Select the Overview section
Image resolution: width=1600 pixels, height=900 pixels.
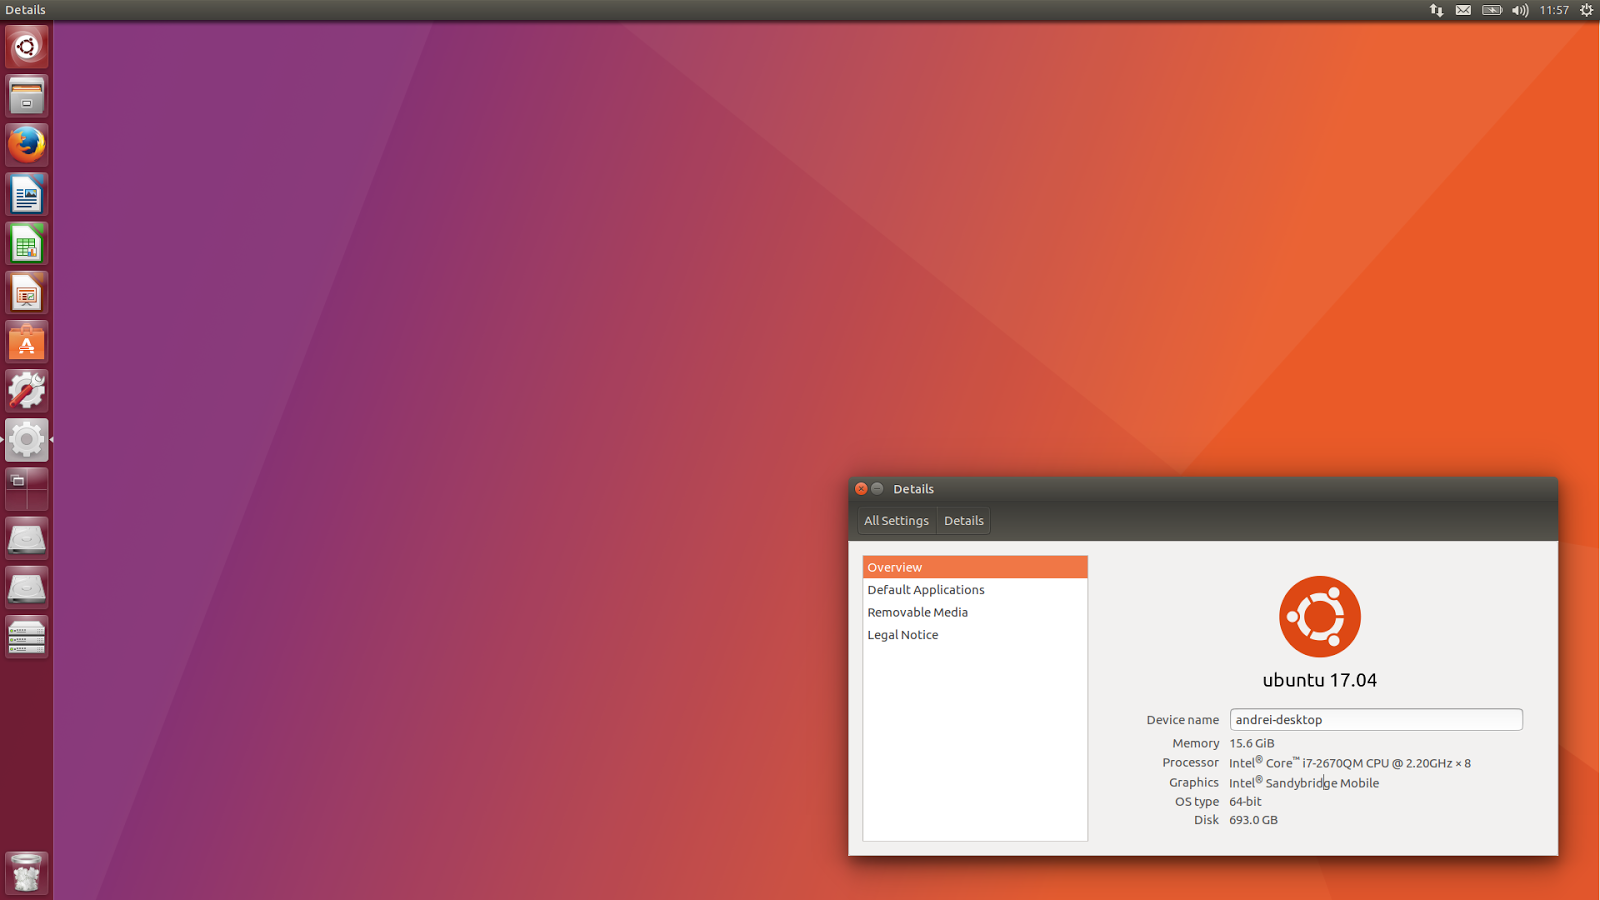[x=975, y=567]
